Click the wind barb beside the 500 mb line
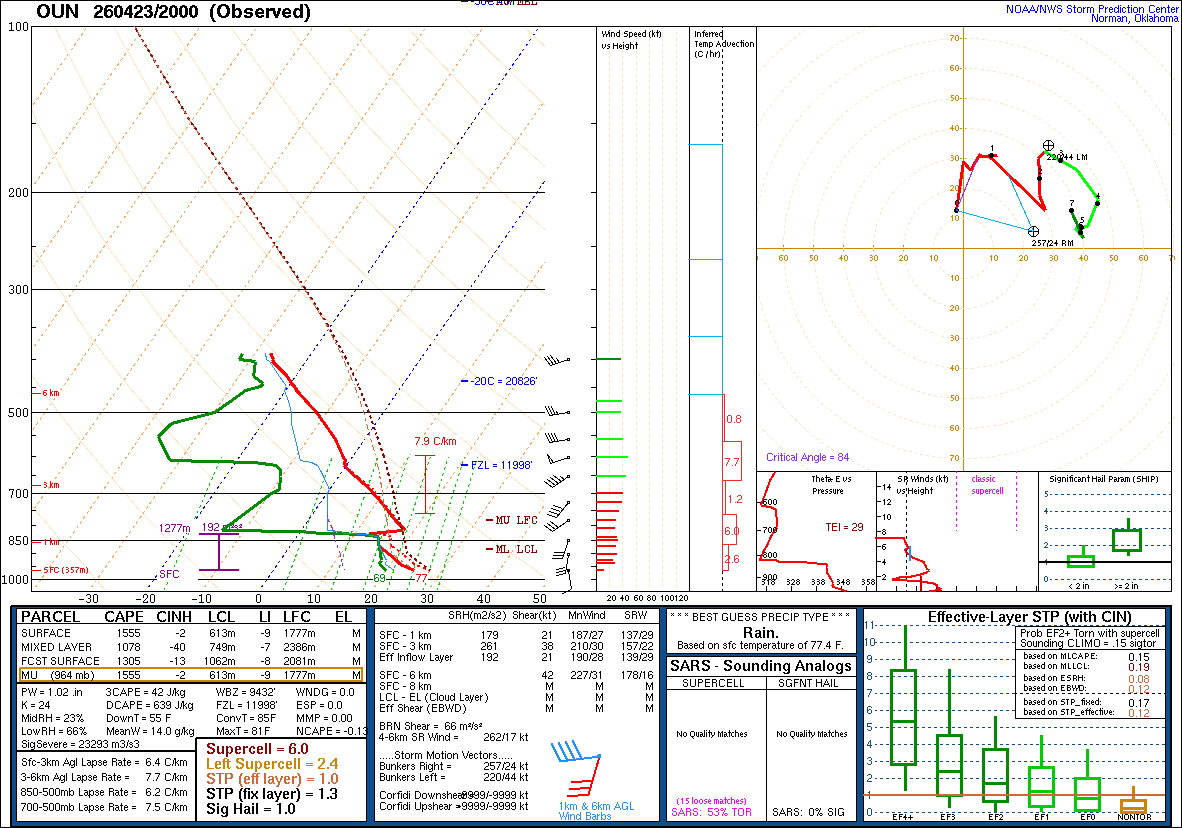 tap(557, 412)
